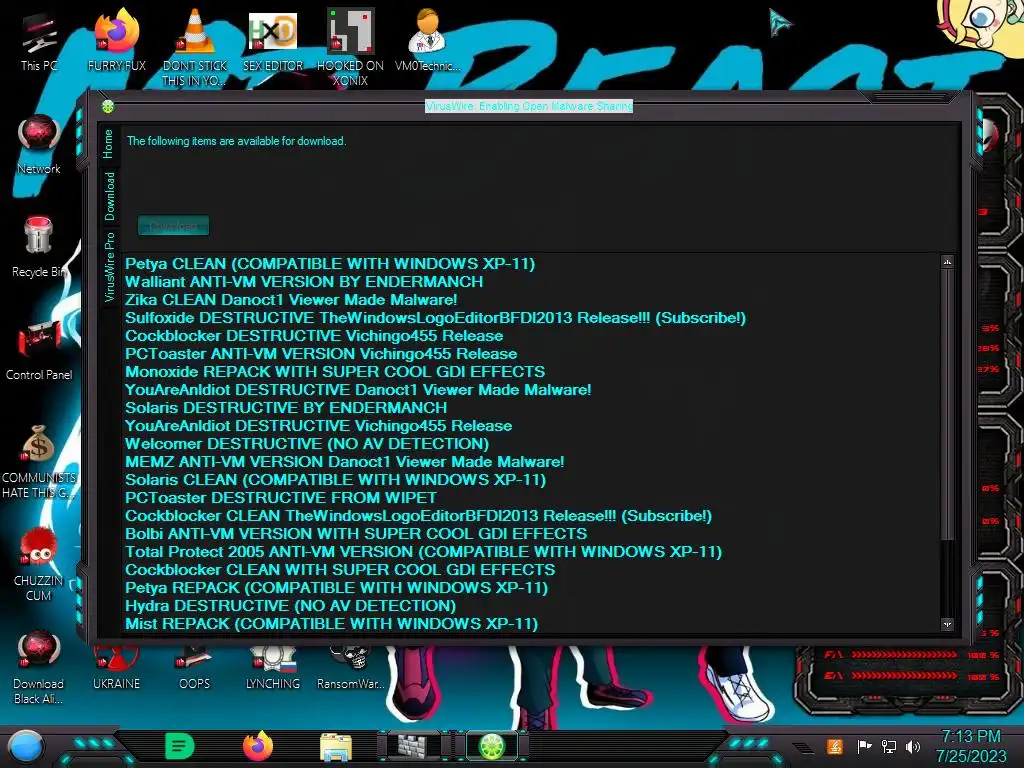Select MEMZ ANTI-VM VERSION entry
This screenshot has height=768, width=1024.
(344, 462)
